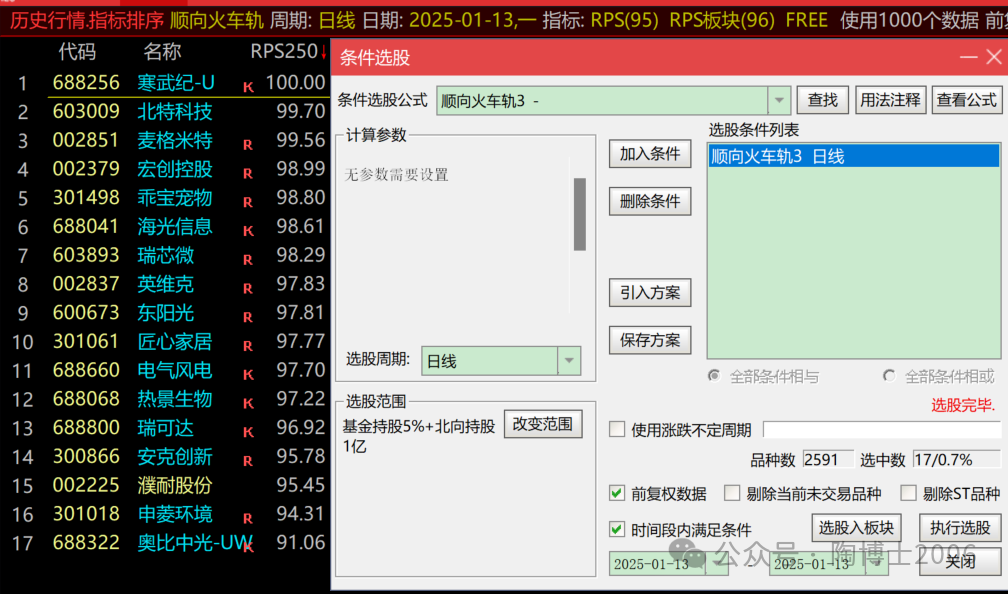Click the 选股入板块 button
This screenshot has height=594, width=1008.
coord(856,528)
